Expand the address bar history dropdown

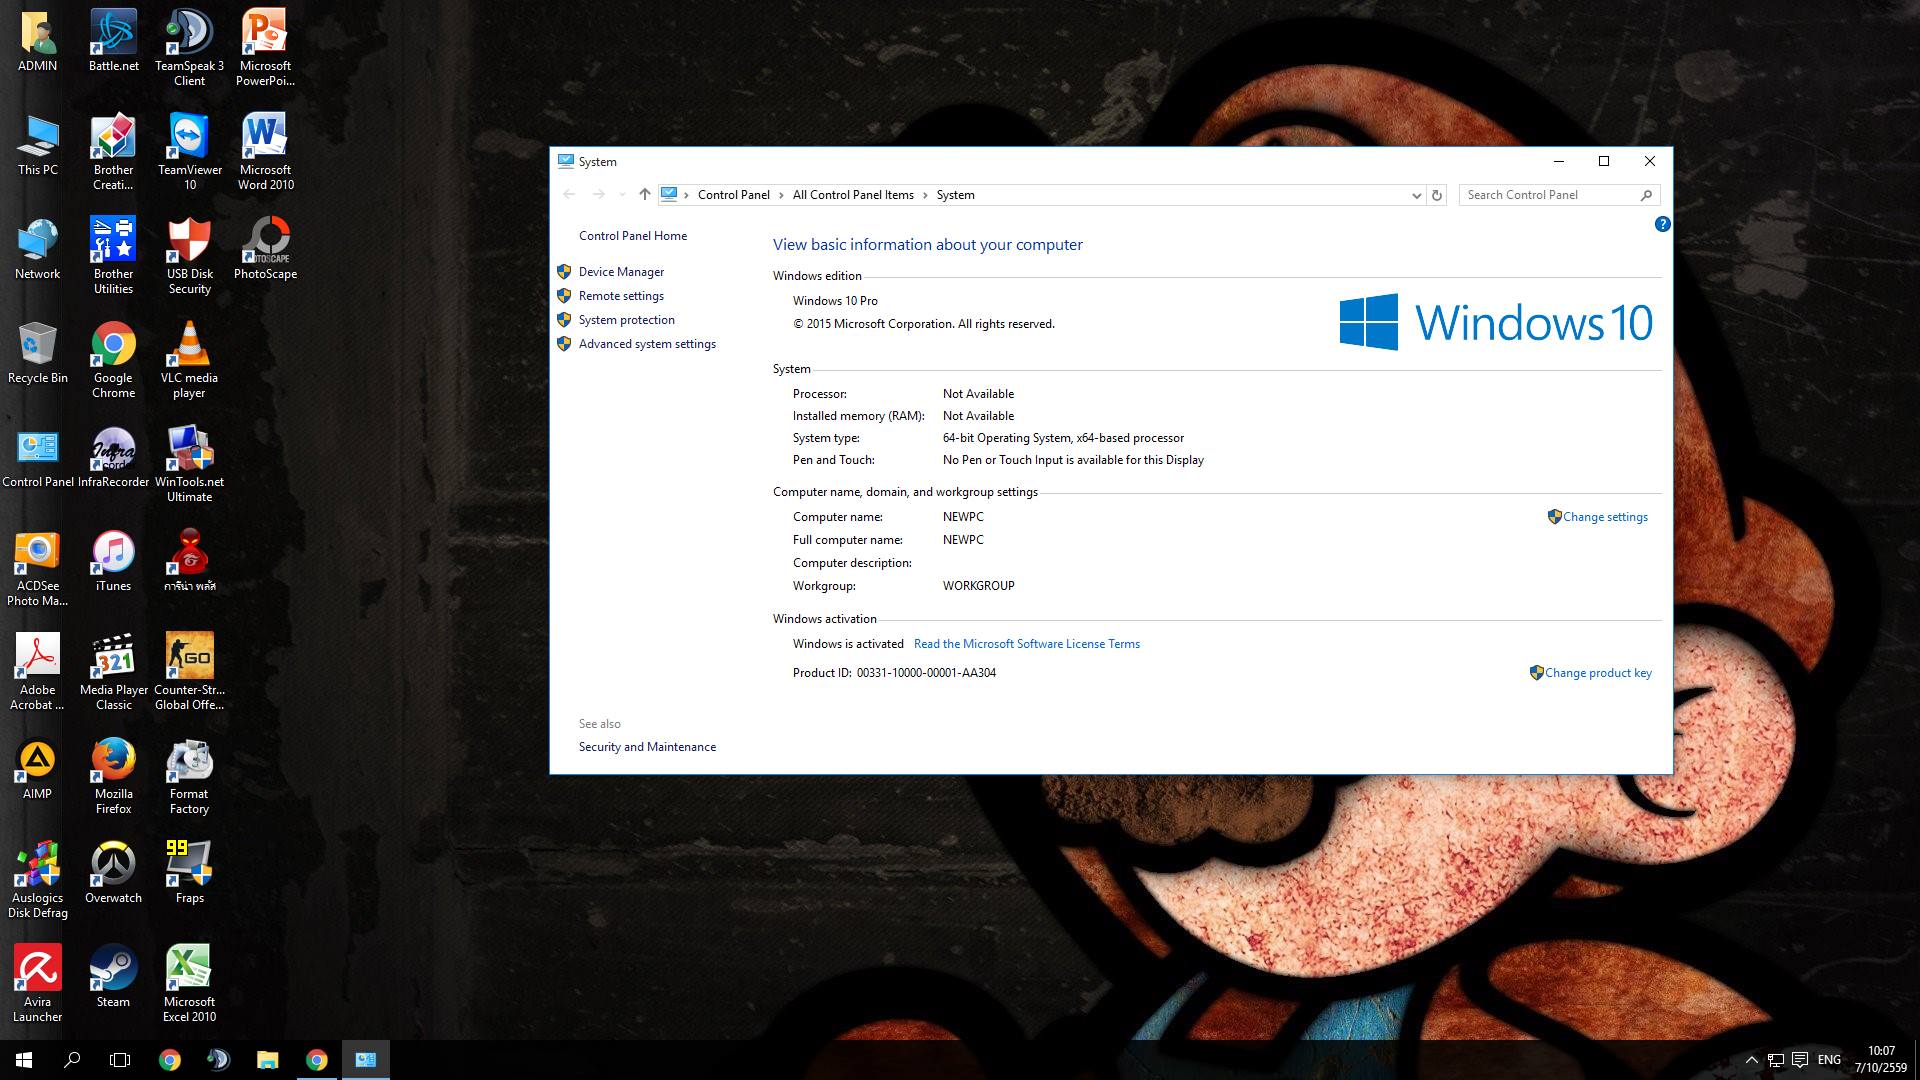pos(1416,195)
